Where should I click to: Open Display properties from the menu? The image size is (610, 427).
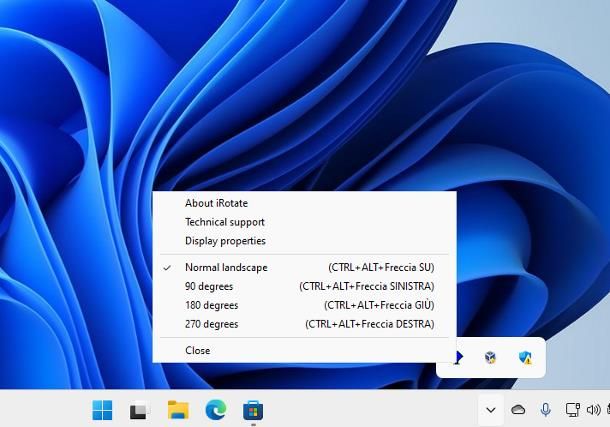coord(304,241)
